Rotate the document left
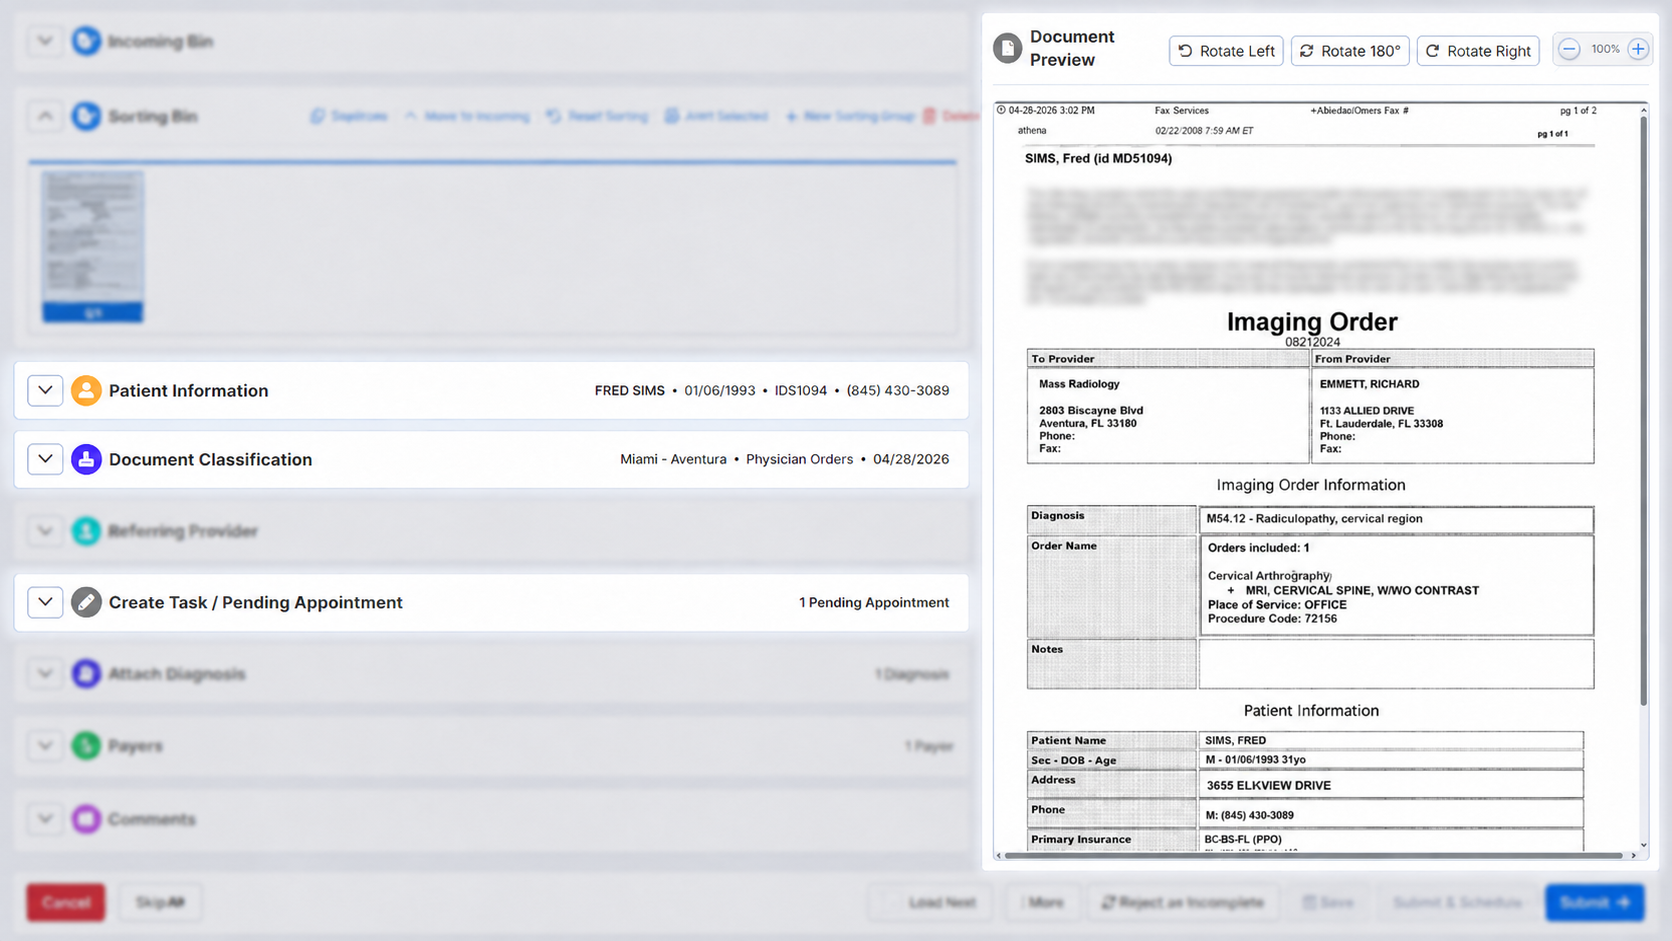 (x=1226, y=51)
